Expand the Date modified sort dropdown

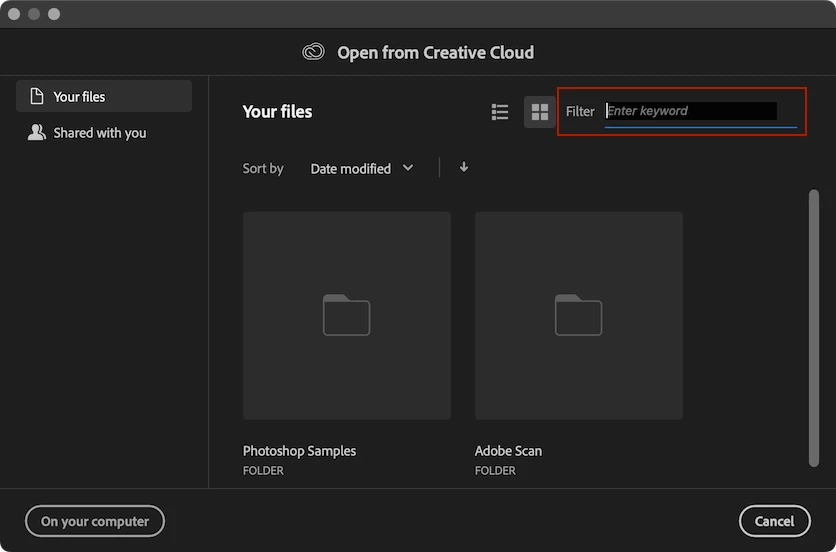tap(361, 169)
